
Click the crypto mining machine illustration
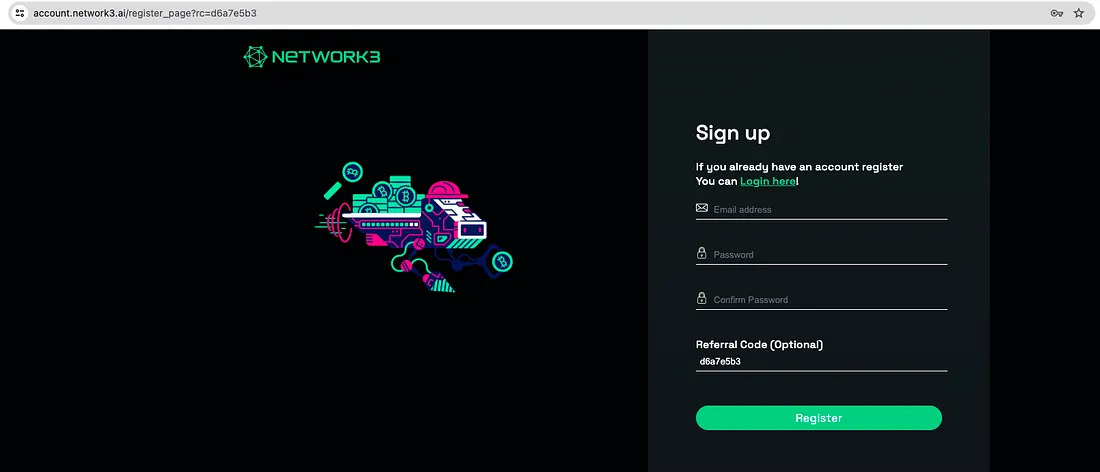coord(414,227)
